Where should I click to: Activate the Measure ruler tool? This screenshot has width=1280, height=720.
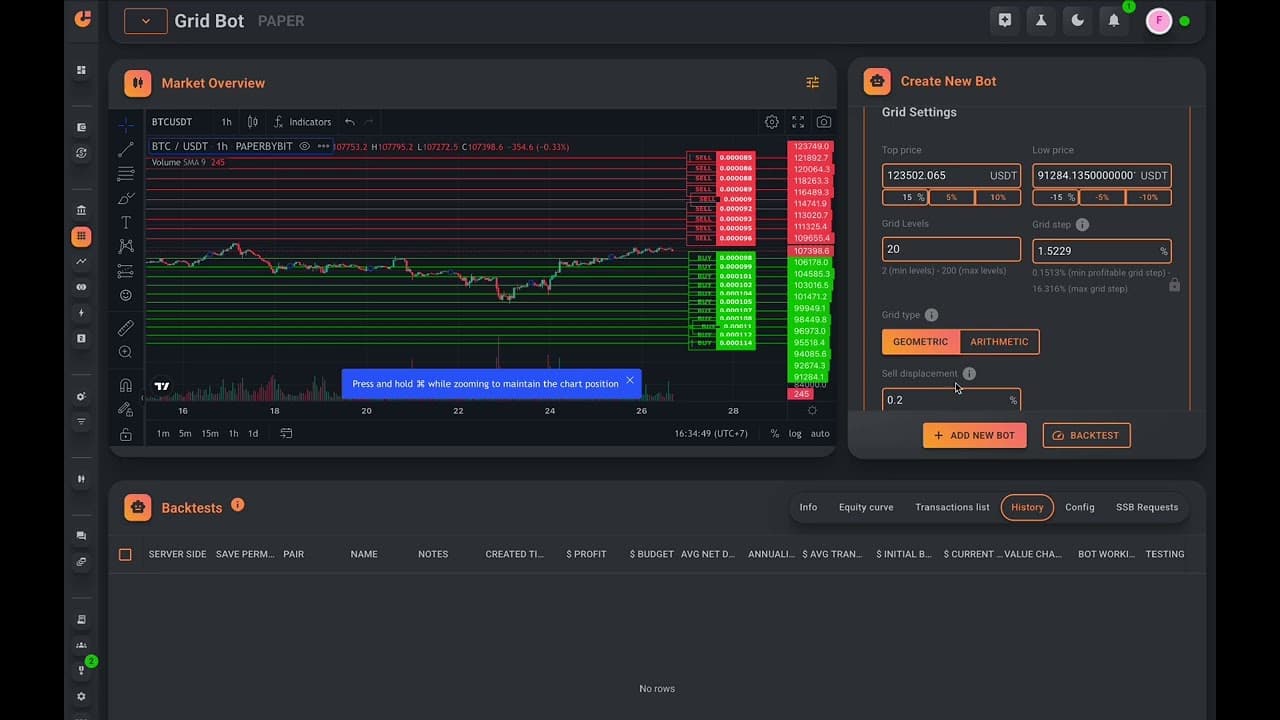coord(125,327)
